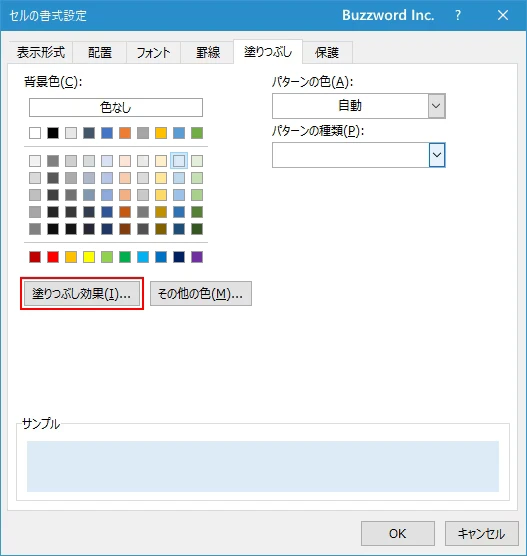This screenshot has height=556, width=527.
Task: Select the green standard color swatch
Action: click(x=125, y=257)
